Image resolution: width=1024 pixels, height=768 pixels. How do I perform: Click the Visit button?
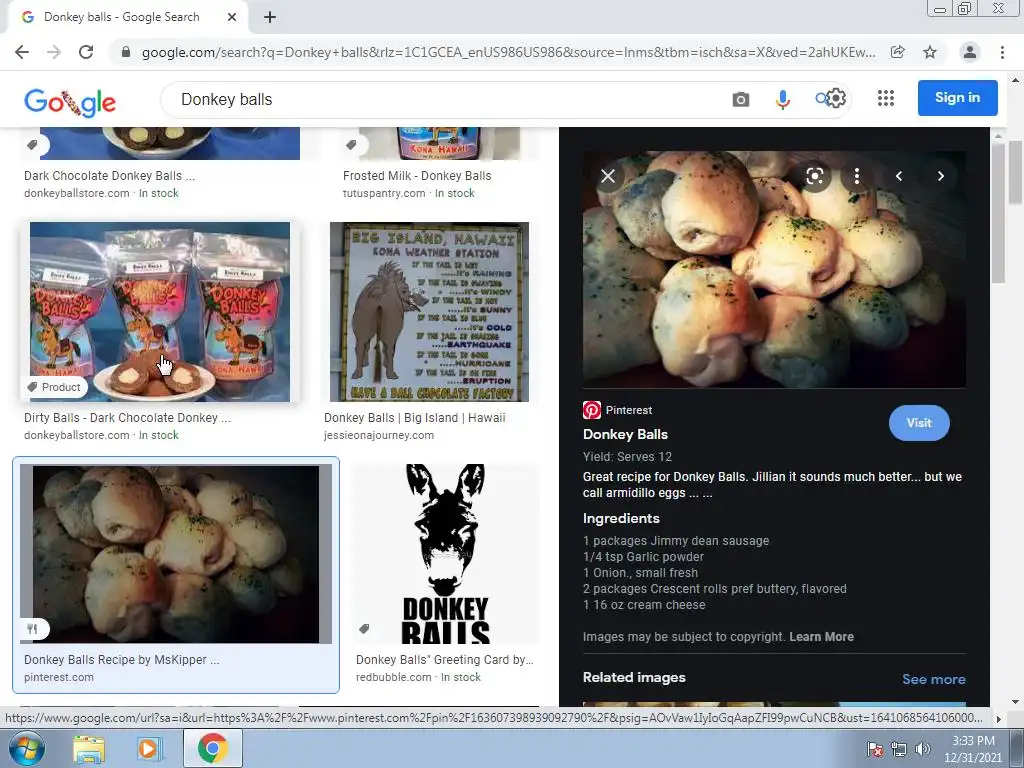click(x=919, y=423)
